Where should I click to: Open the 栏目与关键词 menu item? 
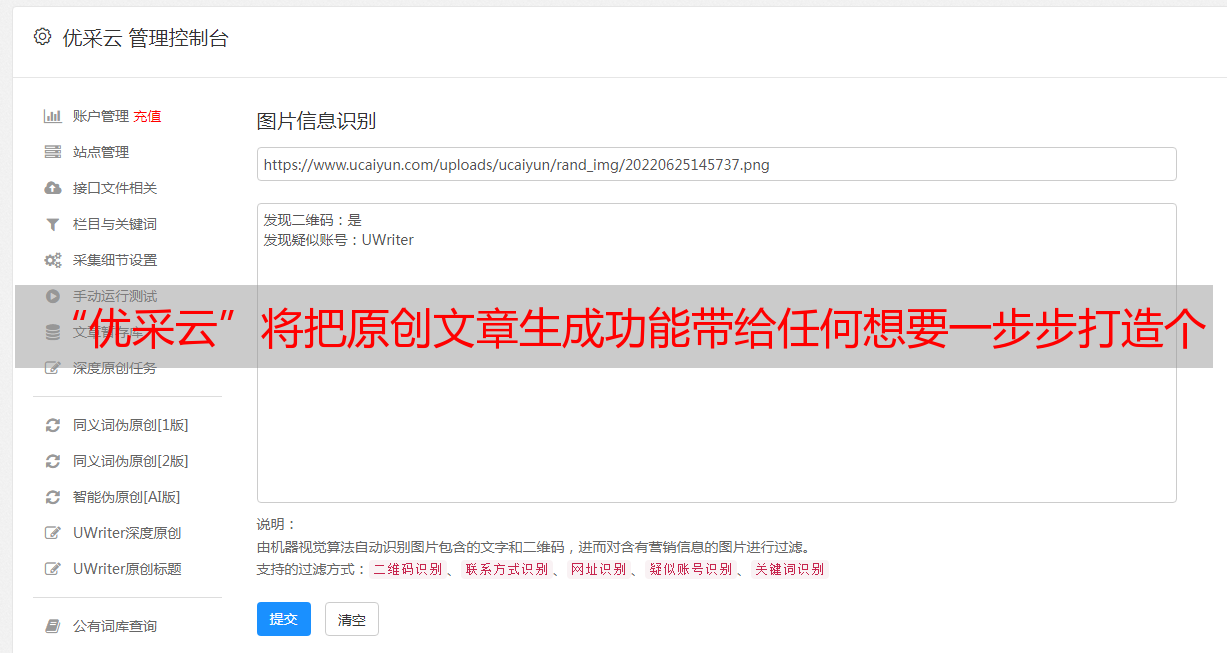(115, 224)
